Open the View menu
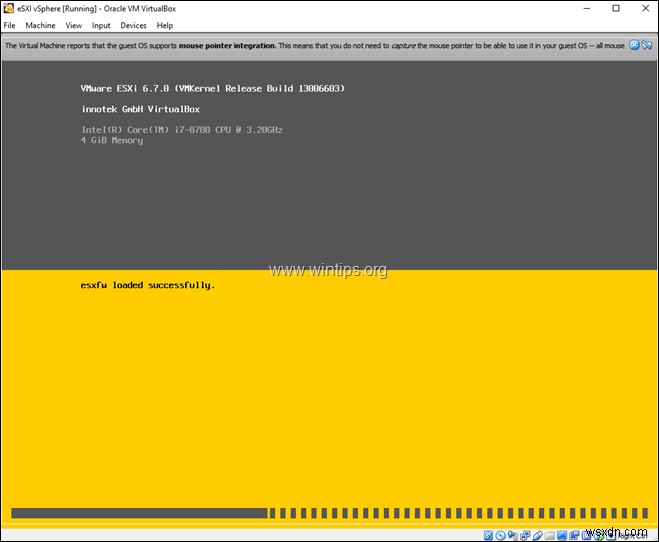The height and width of the screenshot is (542, 659). coord(74,26)
